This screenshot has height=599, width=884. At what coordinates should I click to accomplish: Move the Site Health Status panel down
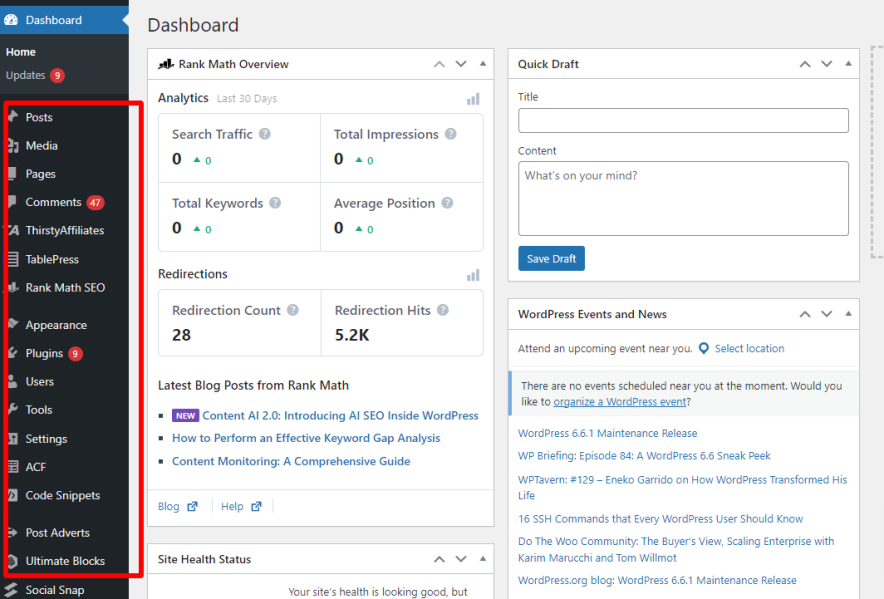[461, 559]
